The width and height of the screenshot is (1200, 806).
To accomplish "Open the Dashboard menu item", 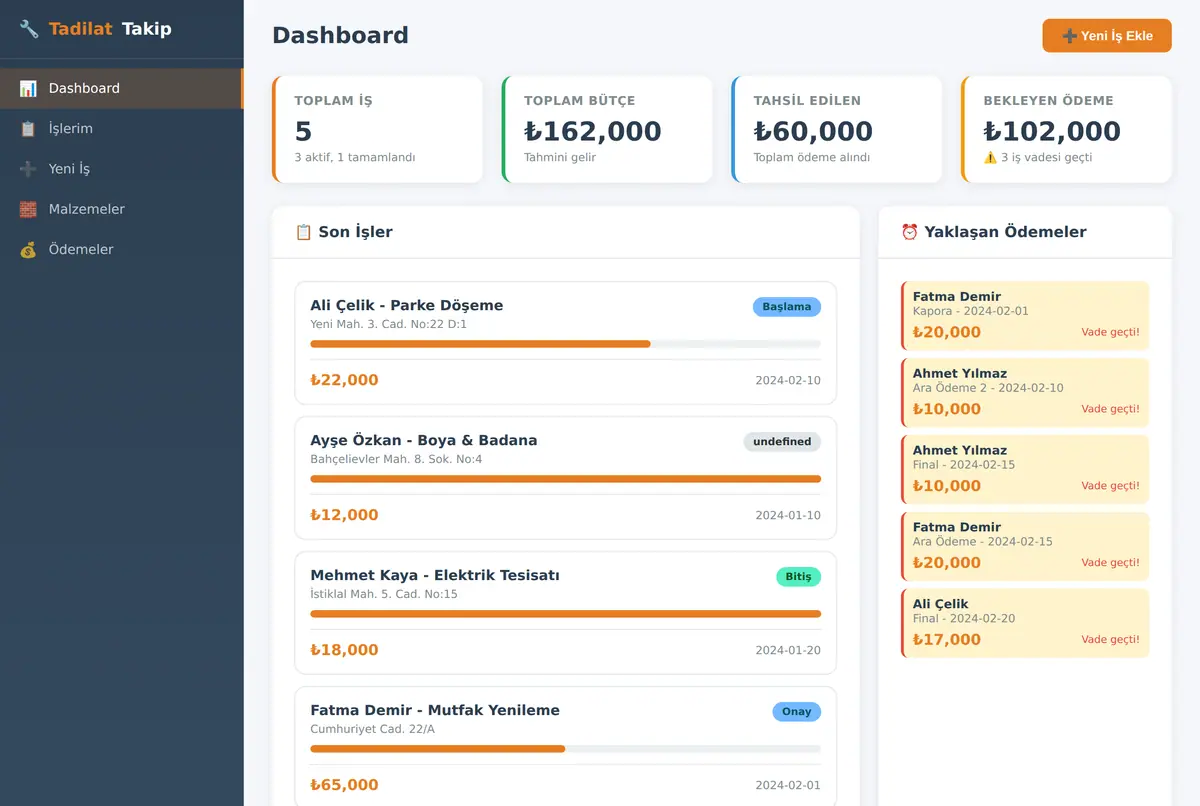I will pos(121,88).
